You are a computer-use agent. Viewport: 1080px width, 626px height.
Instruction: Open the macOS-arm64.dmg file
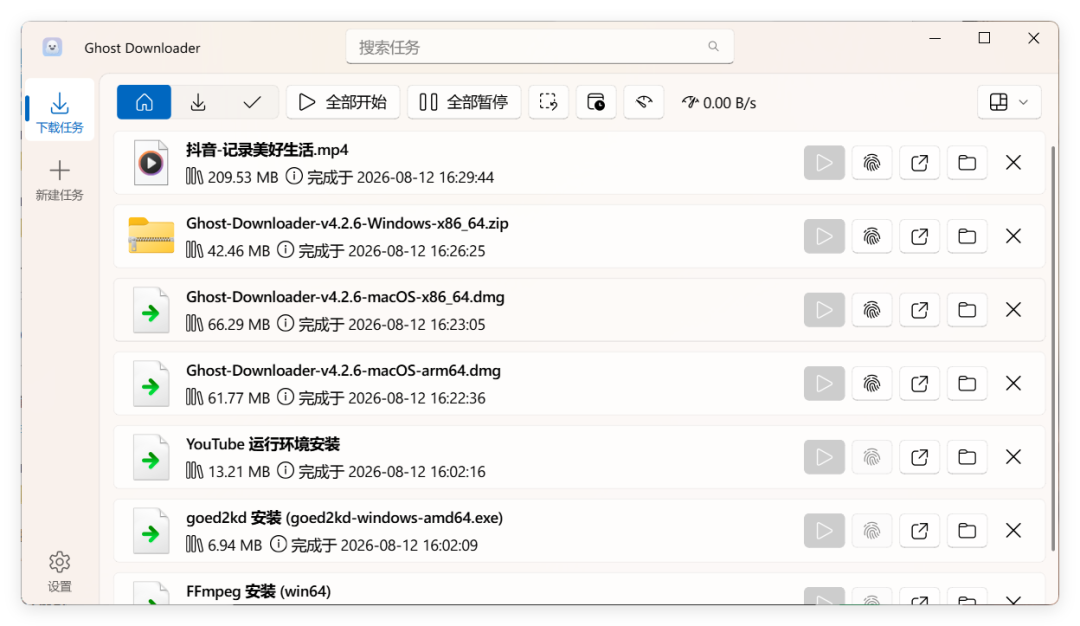(x=920, y=384)
